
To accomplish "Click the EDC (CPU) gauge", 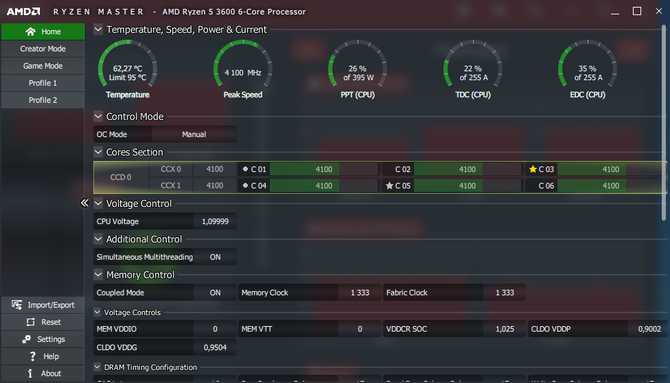I will 588,64.
